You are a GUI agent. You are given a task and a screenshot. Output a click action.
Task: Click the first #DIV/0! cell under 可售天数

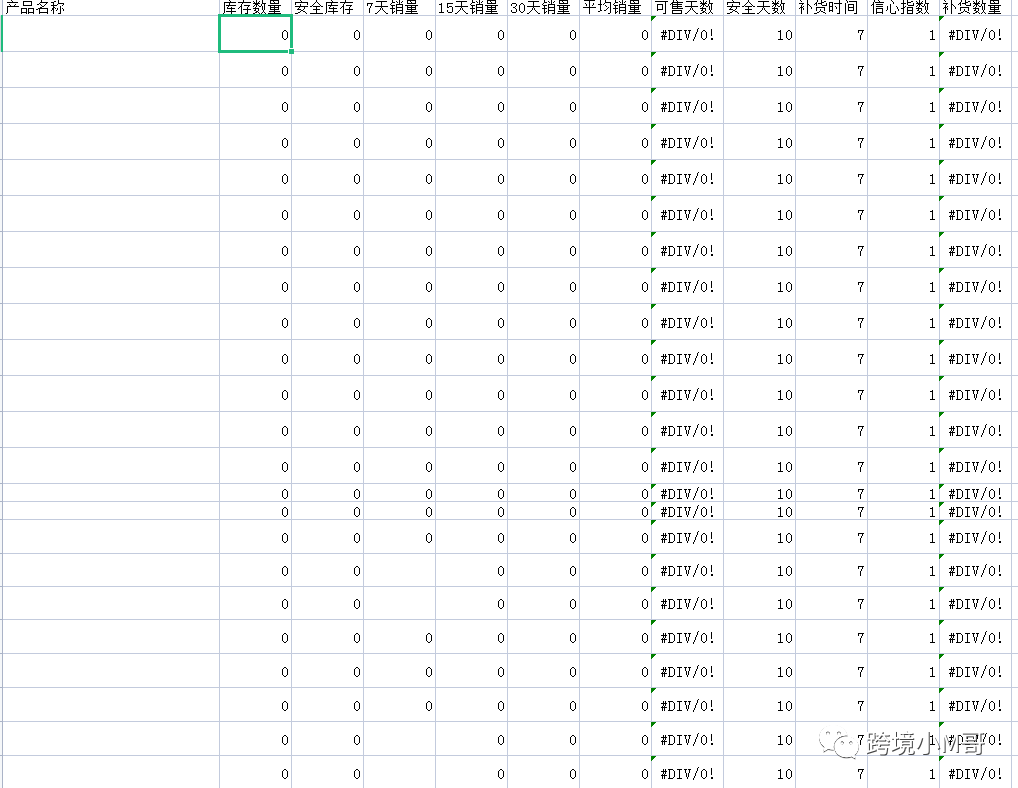tap(687, 35)
